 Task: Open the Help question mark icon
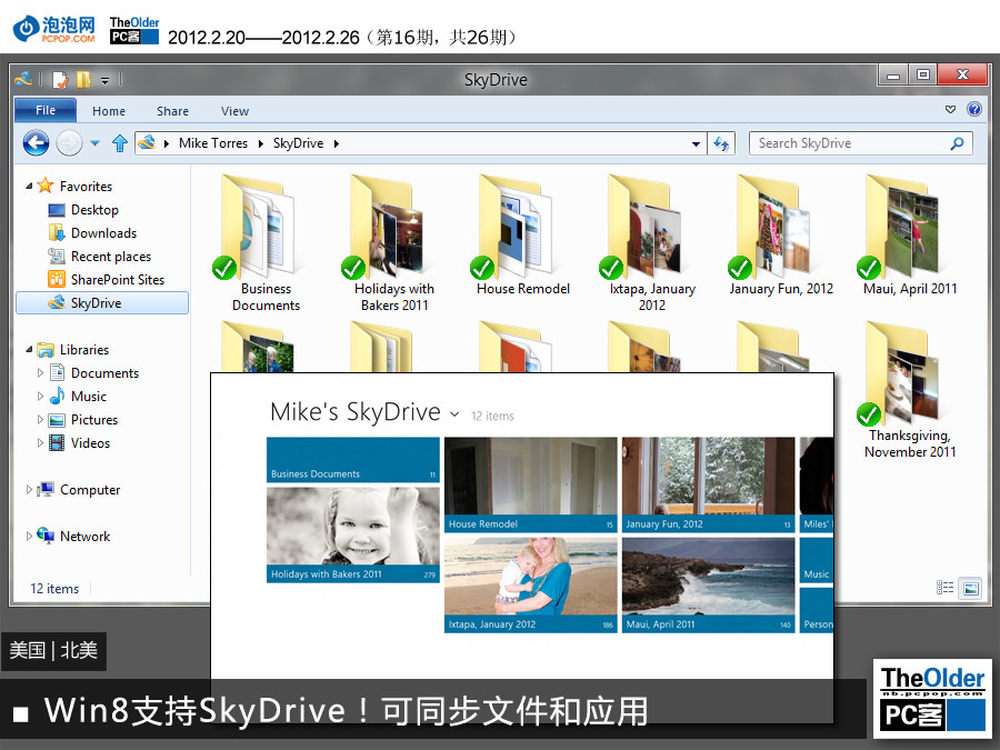pyautogui.click(x=974, y=109)
